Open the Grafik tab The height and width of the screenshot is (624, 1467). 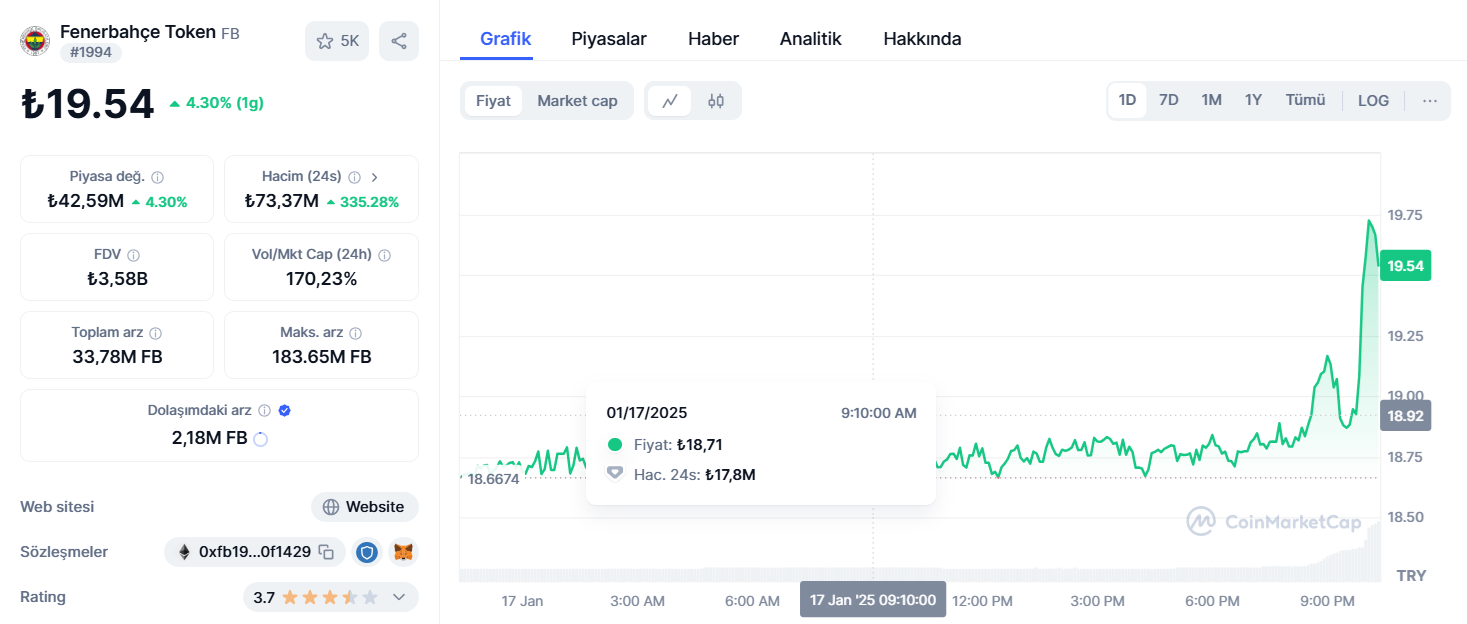pyautogui.click(x=505, y=39)
